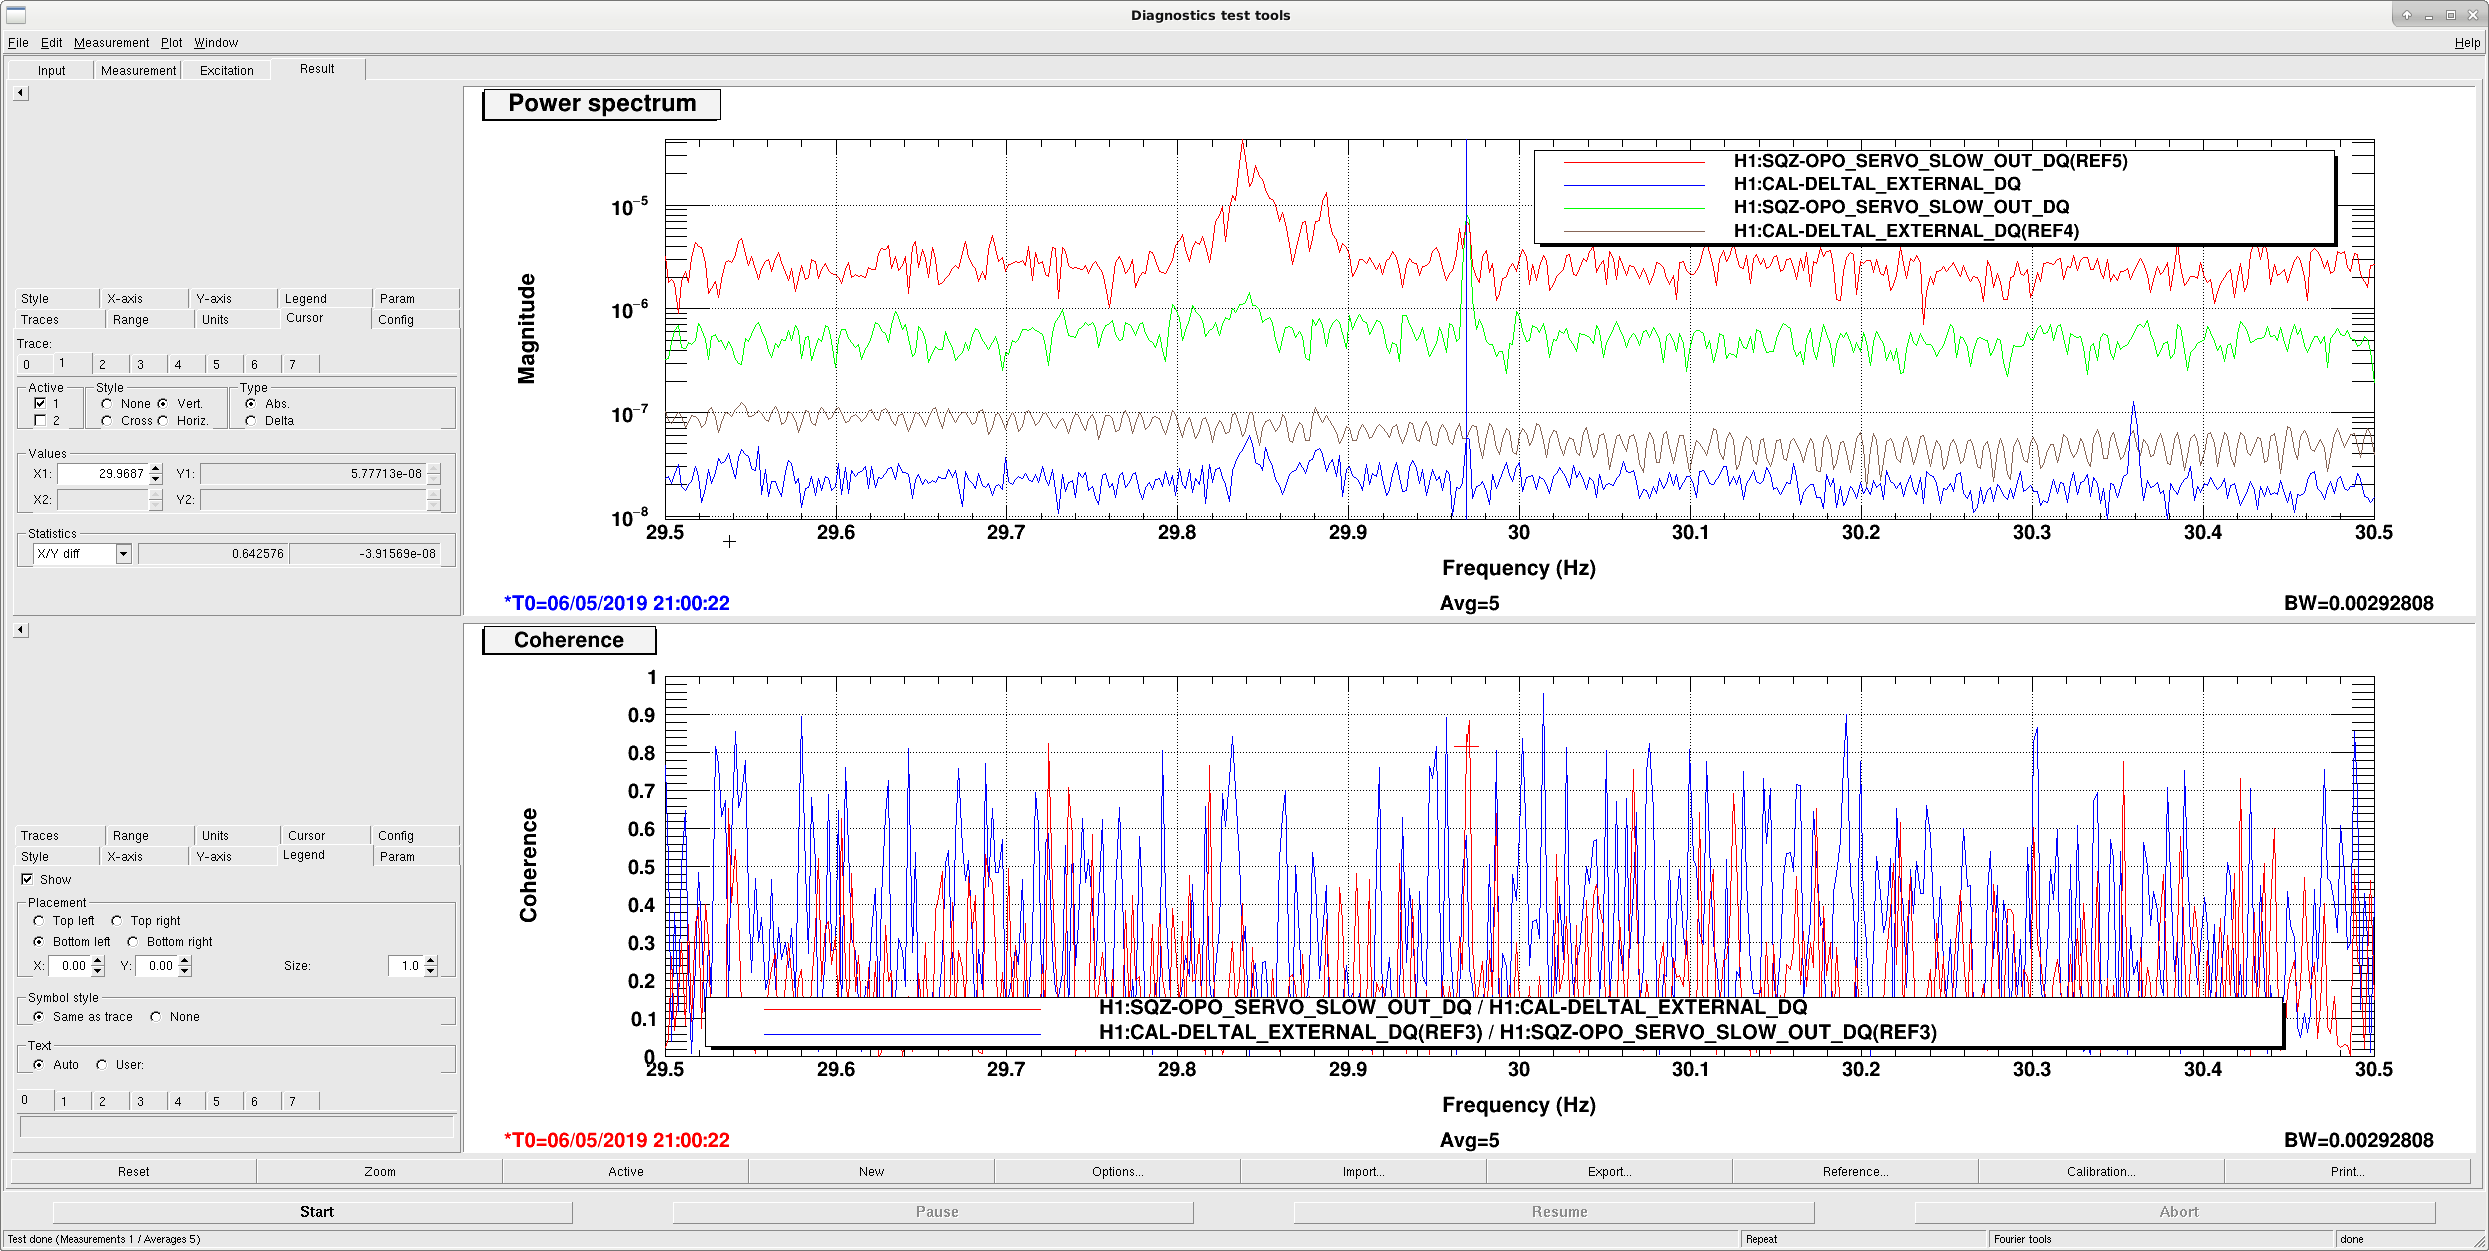Image resolution: width=2489 pixels, height=1251 pixels.
Task: Increase the legend Size spinner value
Action: click(431, 961)
